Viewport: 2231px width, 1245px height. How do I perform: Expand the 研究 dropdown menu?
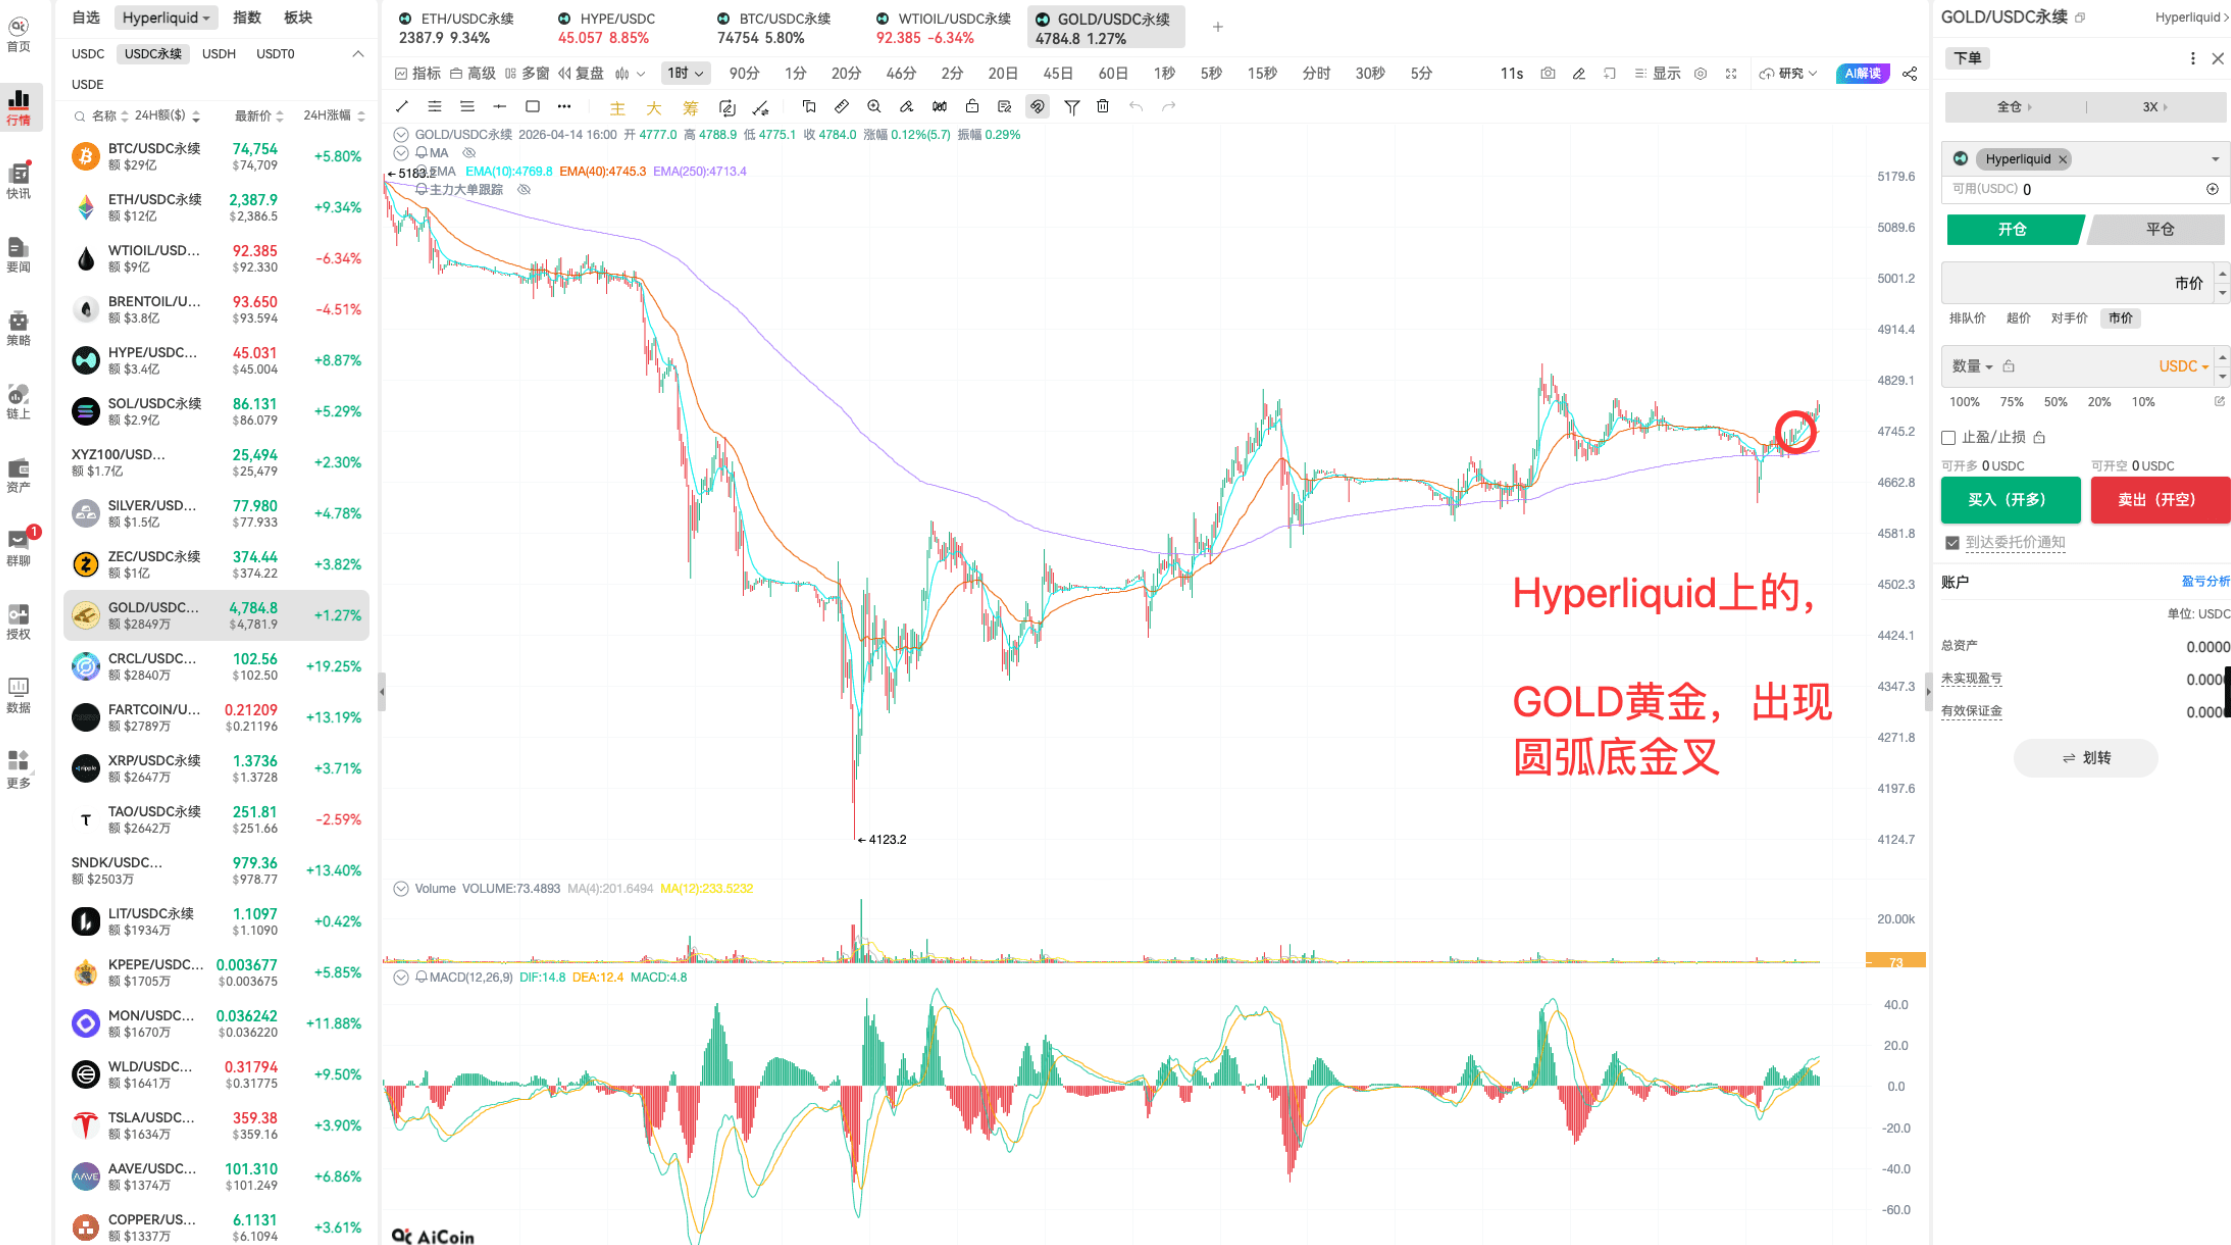pyautogui.click(x=1789, y=73)
